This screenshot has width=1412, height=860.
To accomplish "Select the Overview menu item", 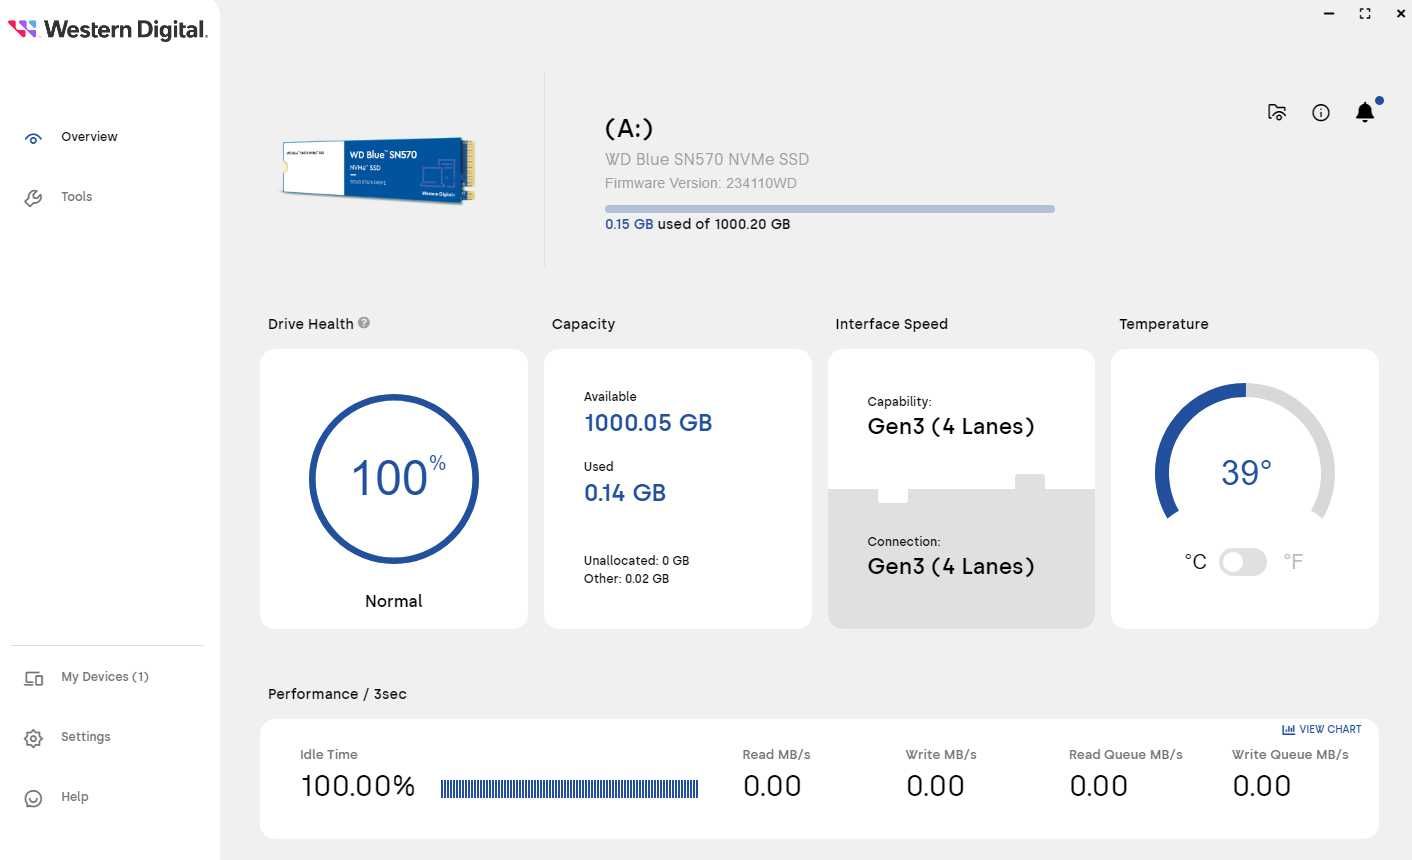I will (x=89, y=137).
